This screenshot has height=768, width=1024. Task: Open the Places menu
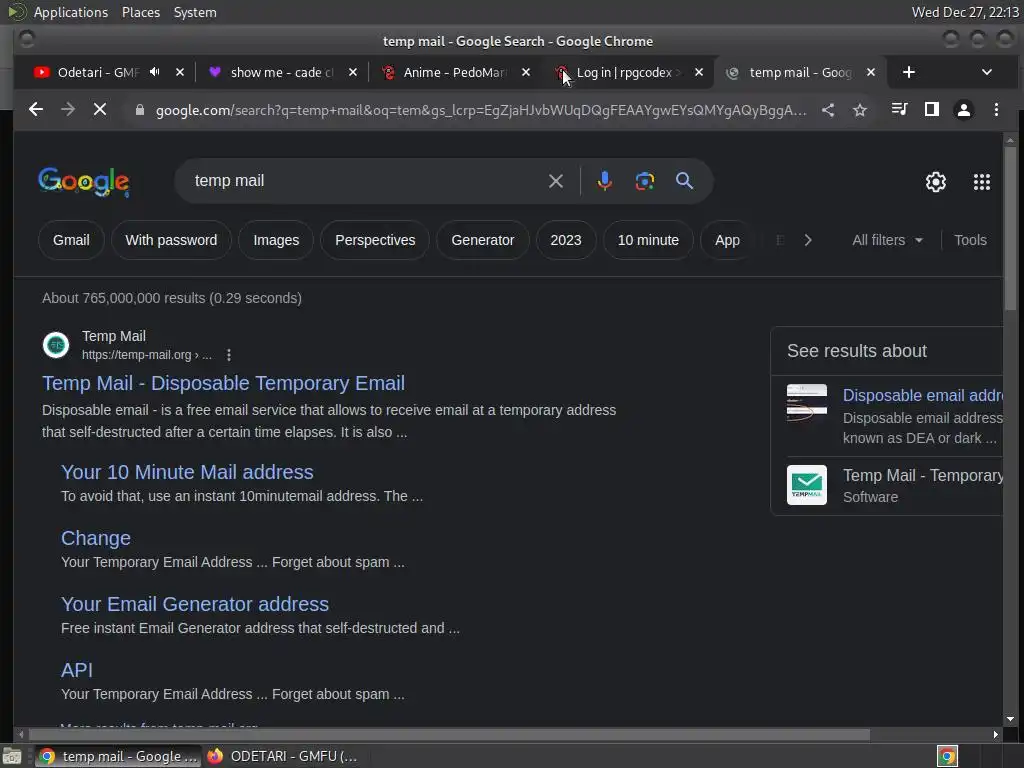140,12
